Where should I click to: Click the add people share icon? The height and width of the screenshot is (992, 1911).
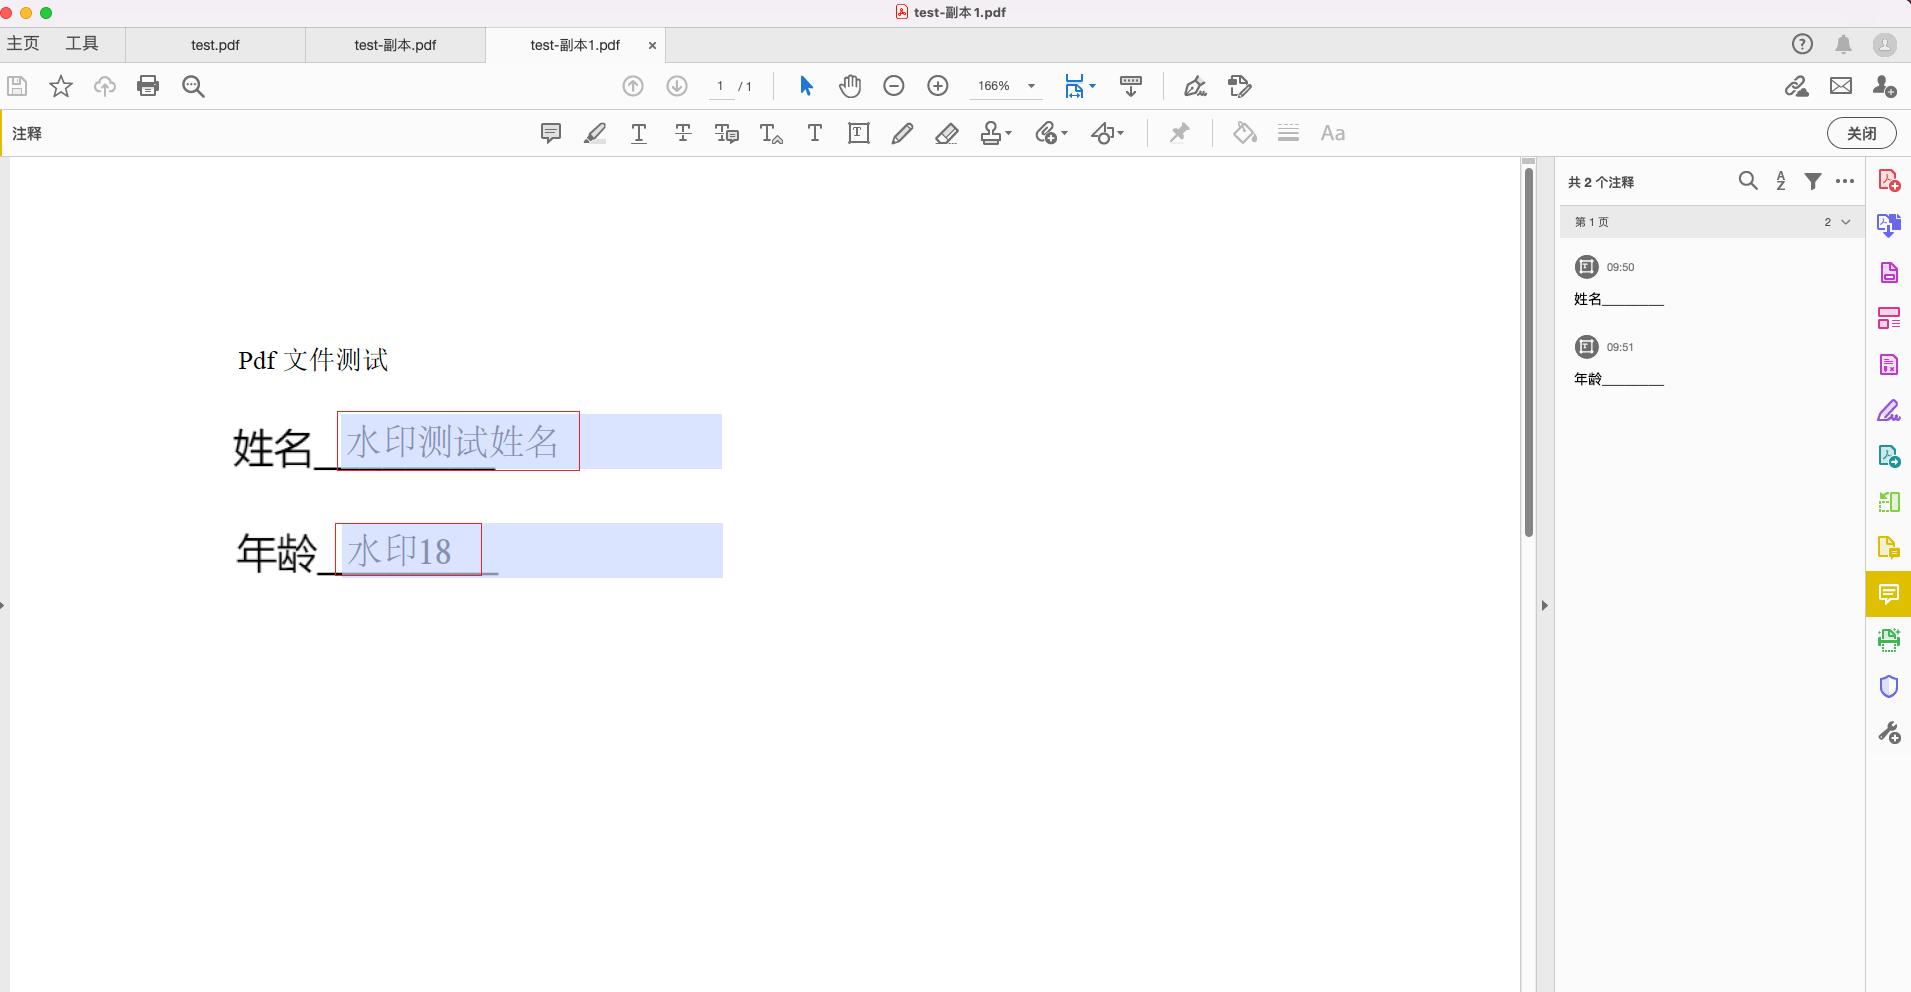(1885, 86)
